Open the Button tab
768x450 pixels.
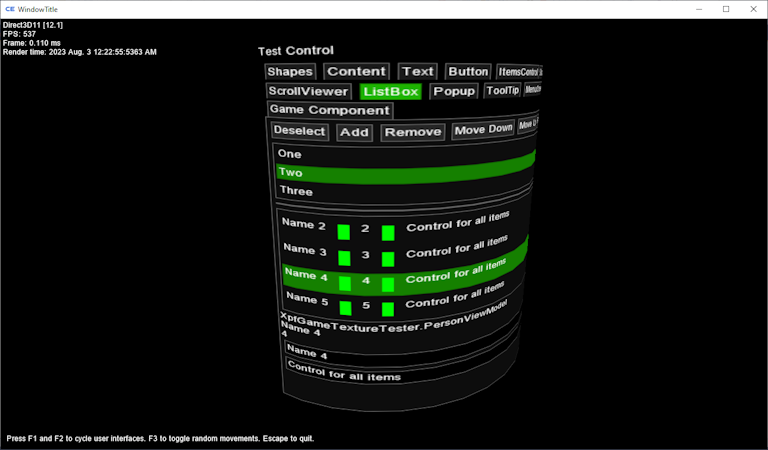468,72
